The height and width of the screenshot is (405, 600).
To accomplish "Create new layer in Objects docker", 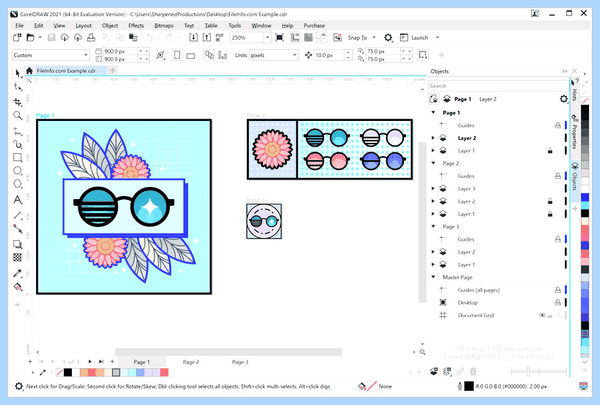I will click(434, 371).
